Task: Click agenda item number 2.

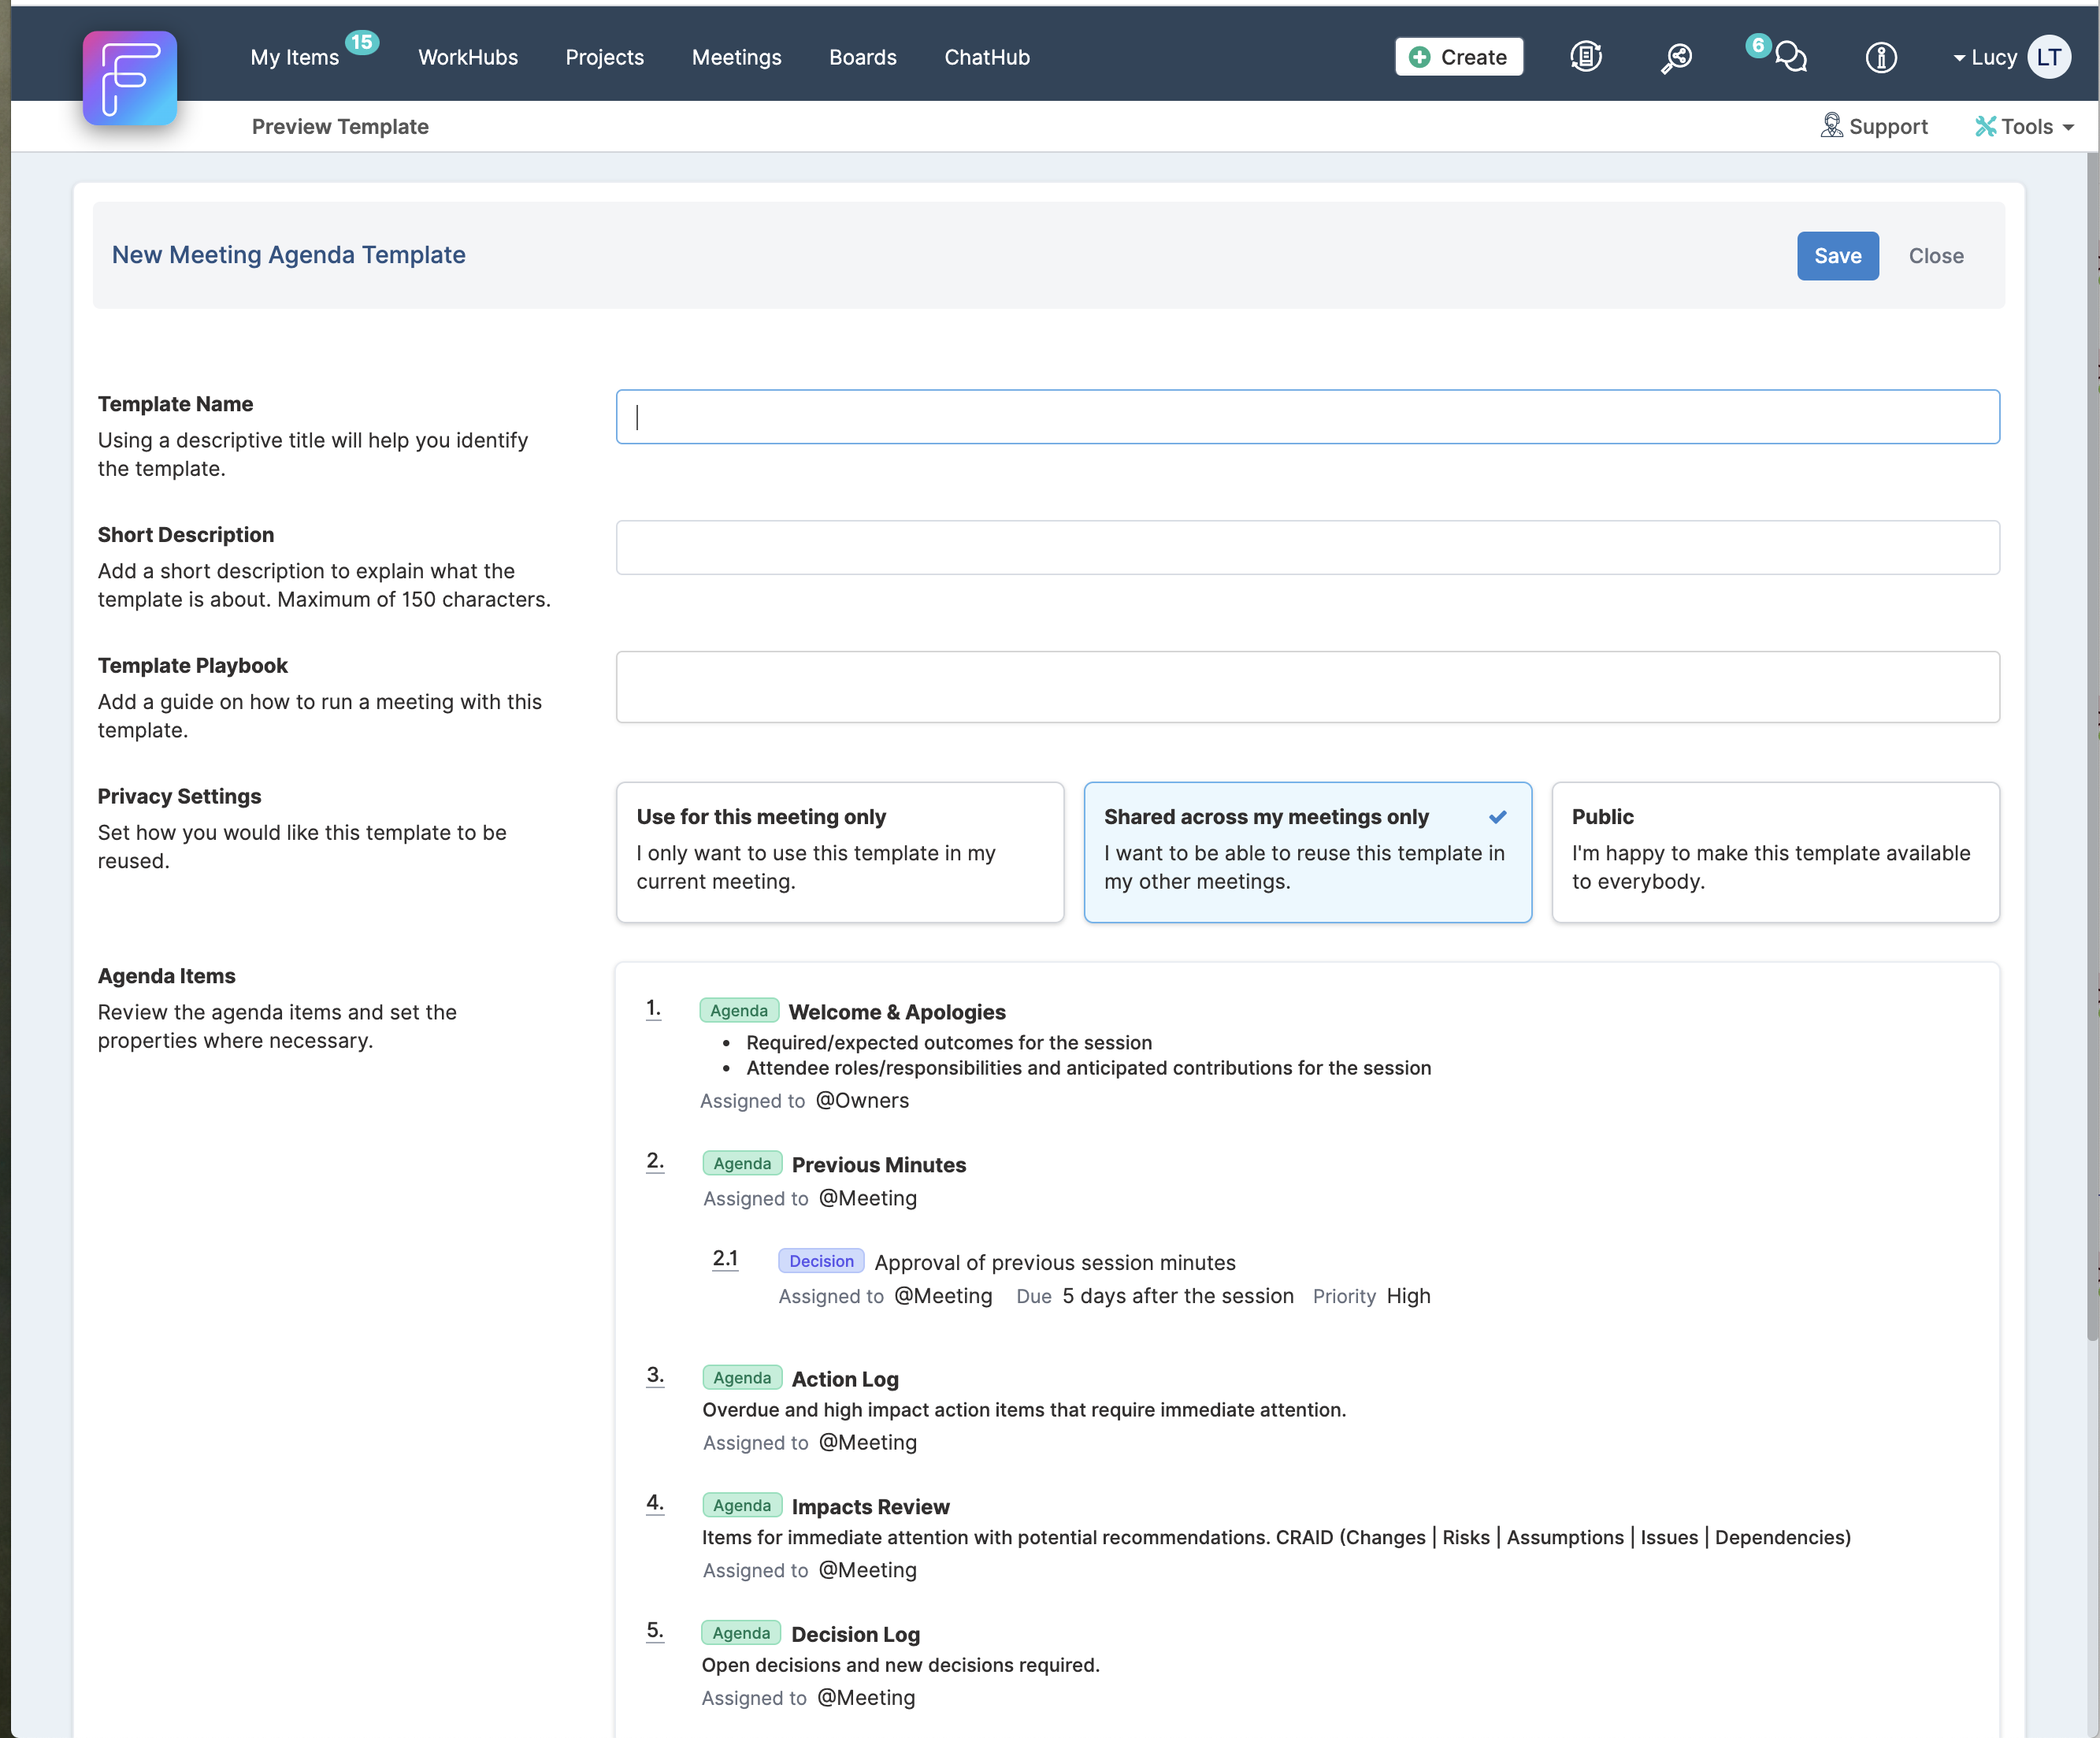Action: pos(655,1161)
